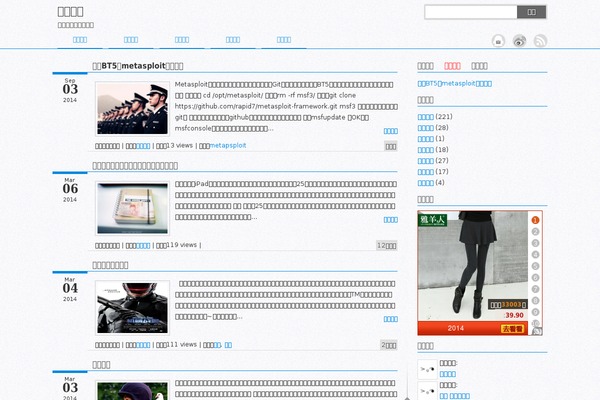Select ad slide number 5 indicator
The height and width of the screenshot is (400, 600).
tap(535, 266)
